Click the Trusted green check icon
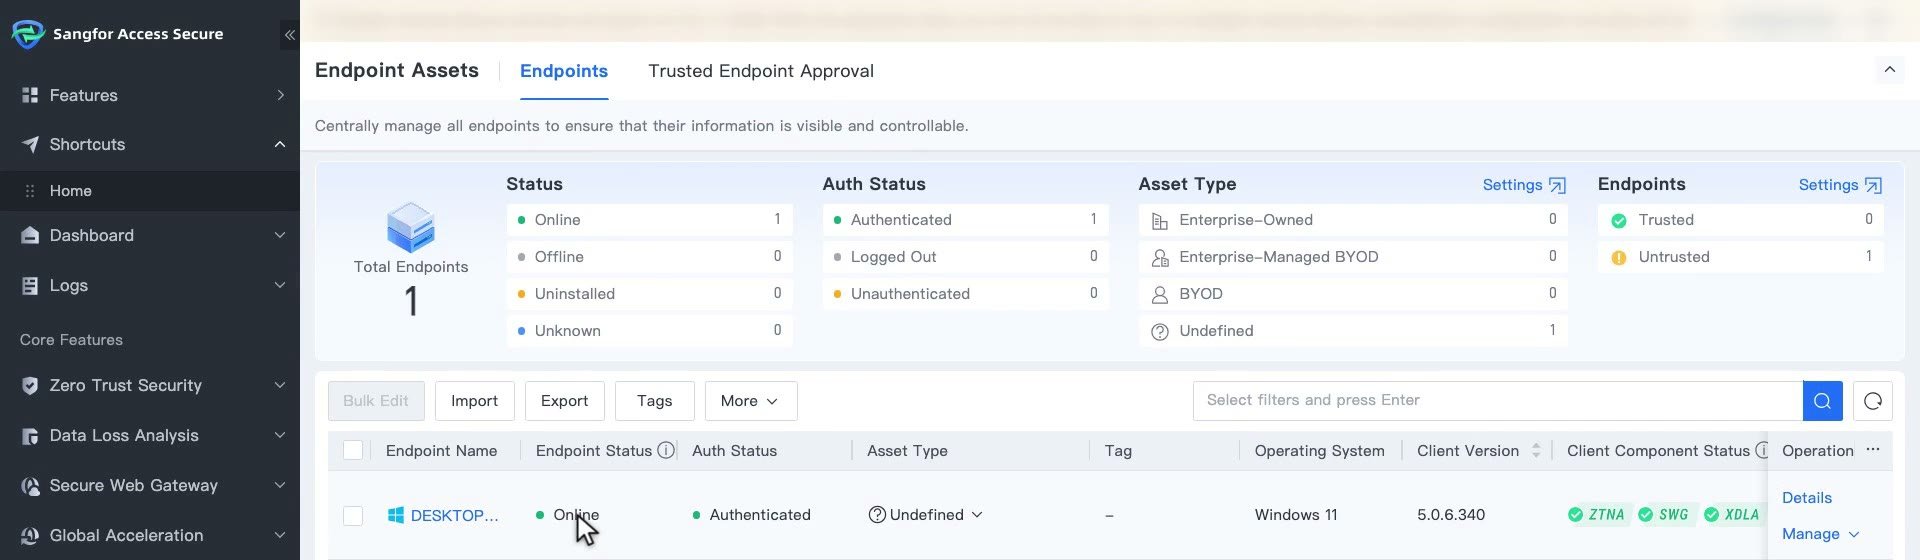 [x=1619, y=220]
